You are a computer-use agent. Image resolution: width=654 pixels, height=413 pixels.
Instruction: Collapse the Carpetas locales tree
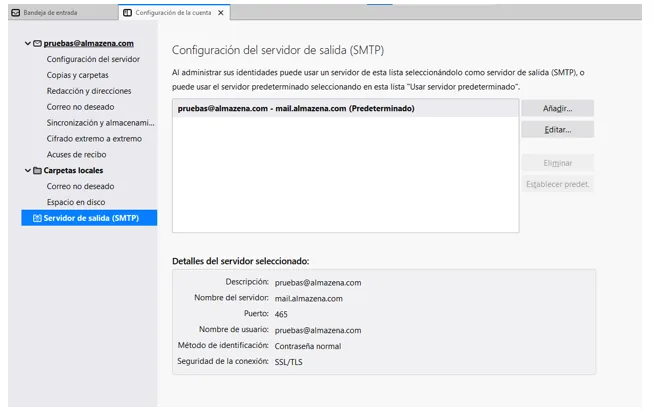[x=28, y=171]
